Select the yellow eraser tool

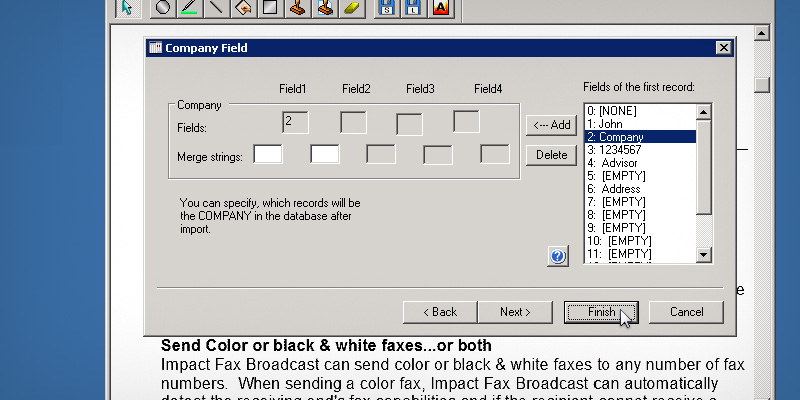point(351,8)
